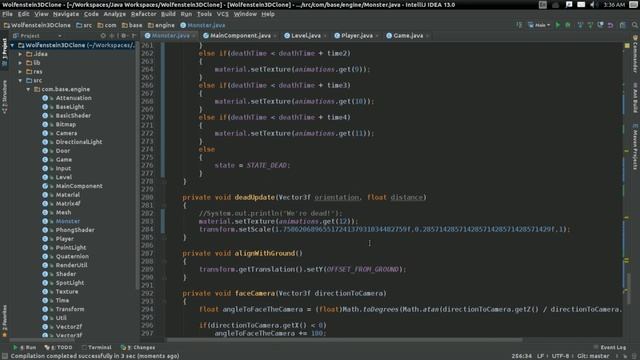This screenshot has height=360, width=640.
Task: Switch to the Game.java editor tab
Action: click(x=408, y=36)
